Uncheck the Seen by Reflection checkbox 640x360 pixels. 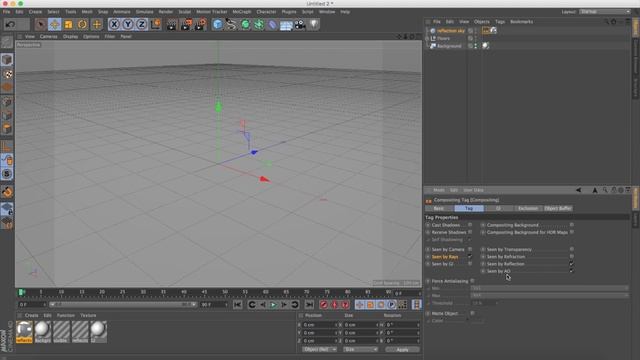point(571,264)
